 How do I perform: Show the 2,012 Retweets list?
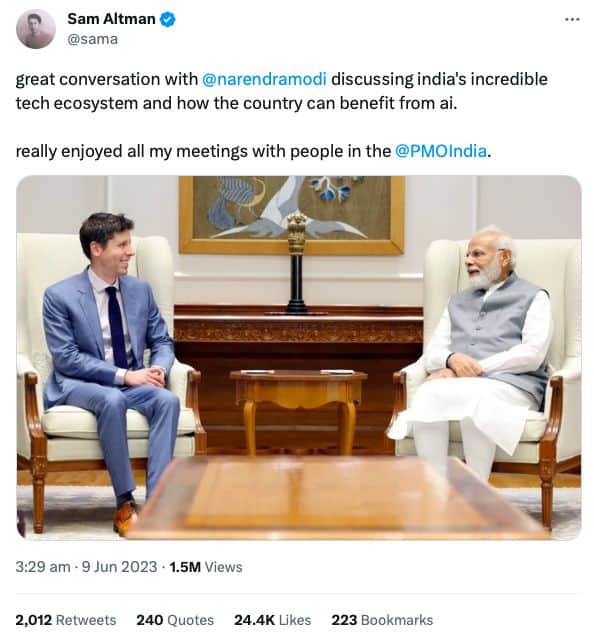click(x=66, y=620)
